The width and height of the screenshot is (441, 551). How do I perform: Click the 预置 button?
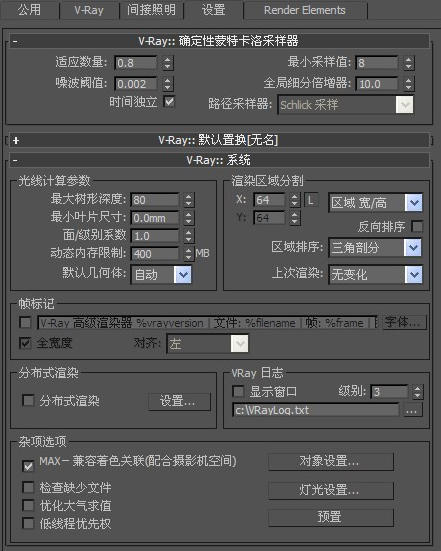pos(331,517)
